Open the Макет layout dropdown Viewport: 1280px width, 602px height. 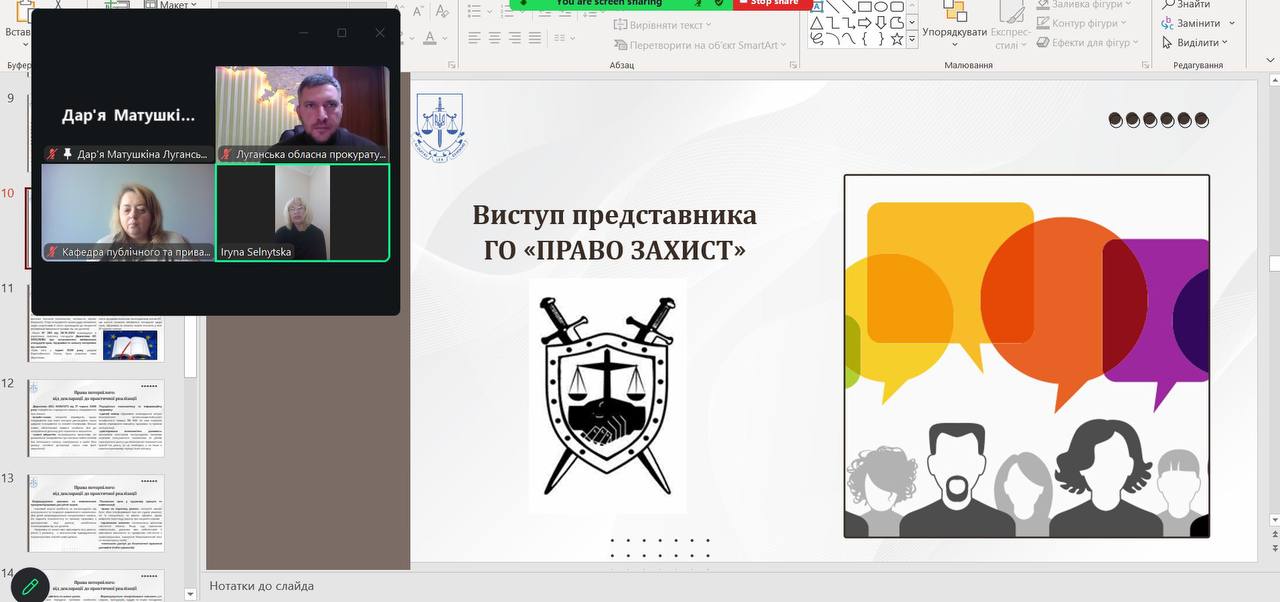(x=168, y=5)
